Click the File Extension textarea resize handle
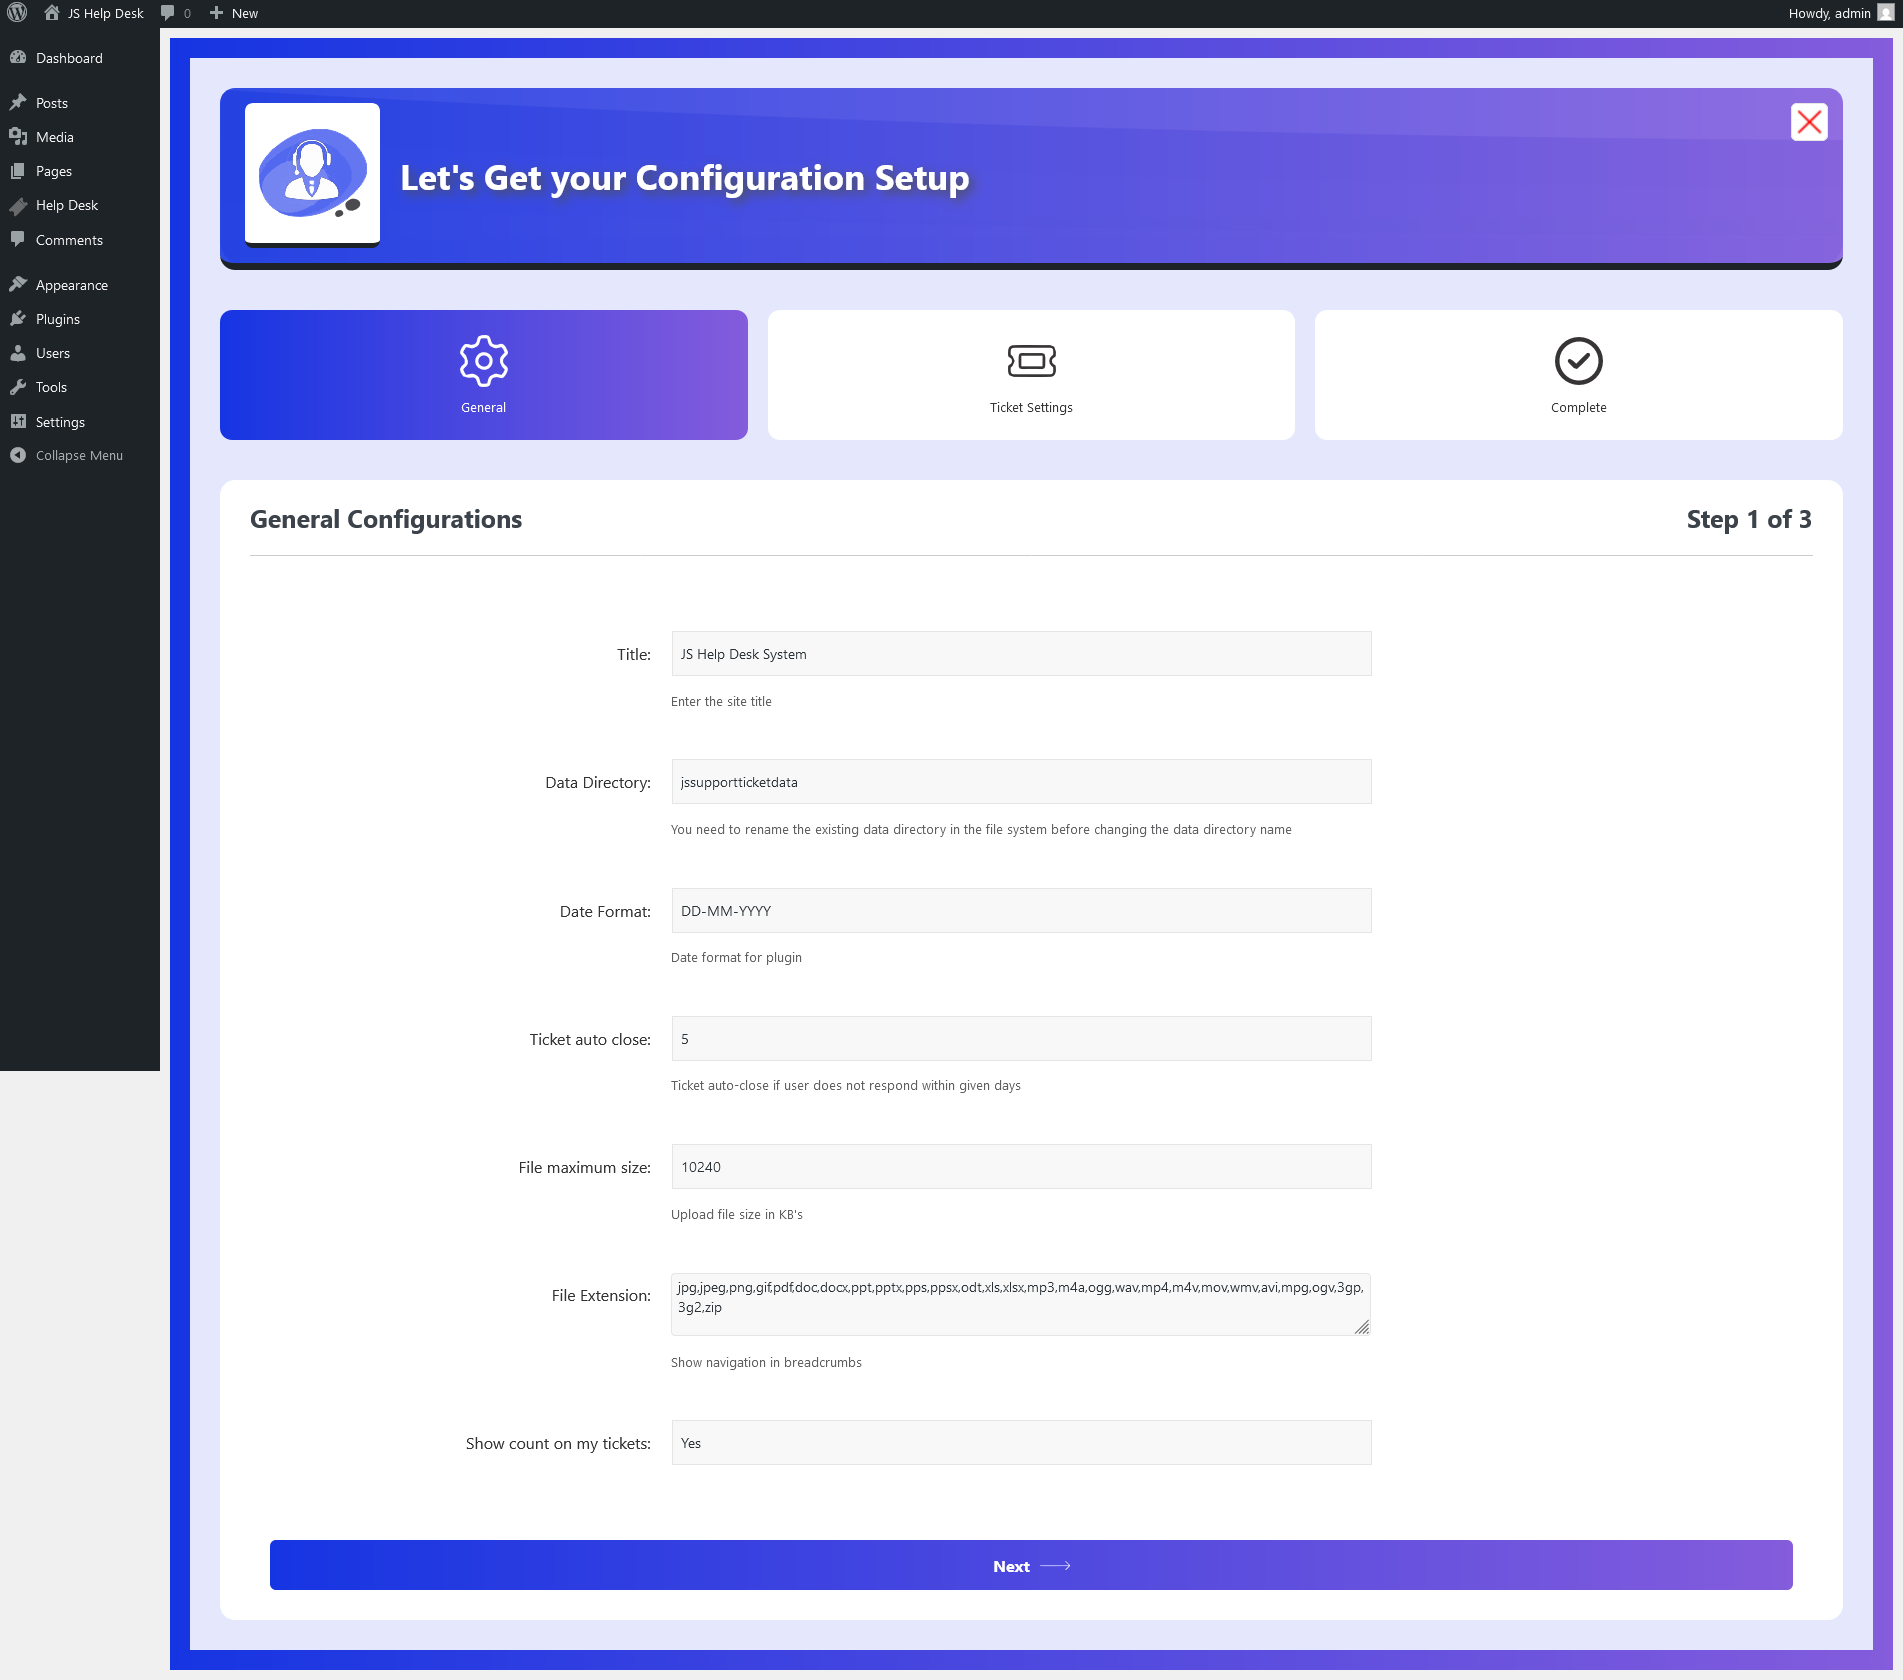The height and width of the screenshot is (1680, 1903). click(1362, 1327)
